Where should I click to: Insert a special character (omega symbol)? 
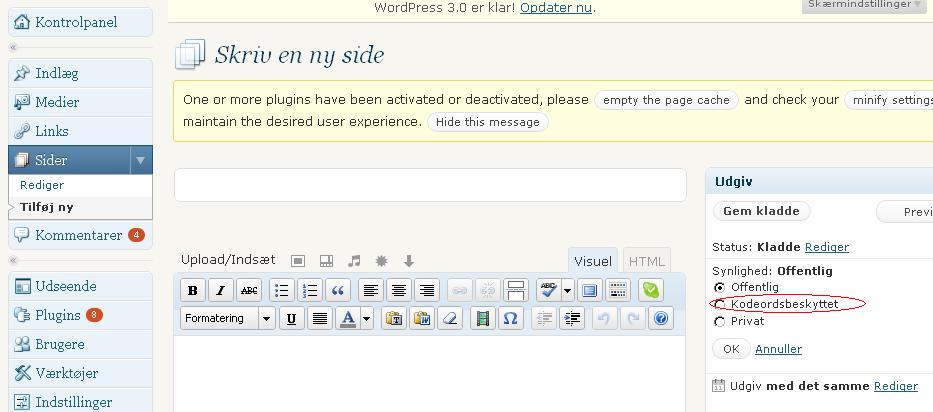click(x=510, y=318)
